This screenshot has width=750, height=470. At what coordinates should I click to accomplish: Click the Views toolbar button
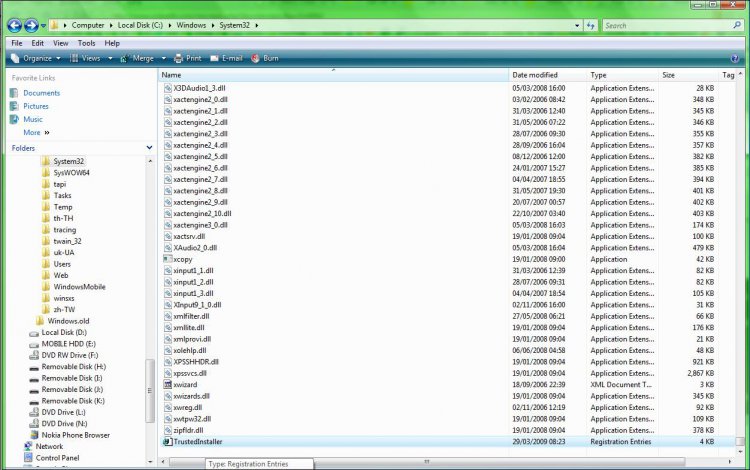(x=85, y=58)
